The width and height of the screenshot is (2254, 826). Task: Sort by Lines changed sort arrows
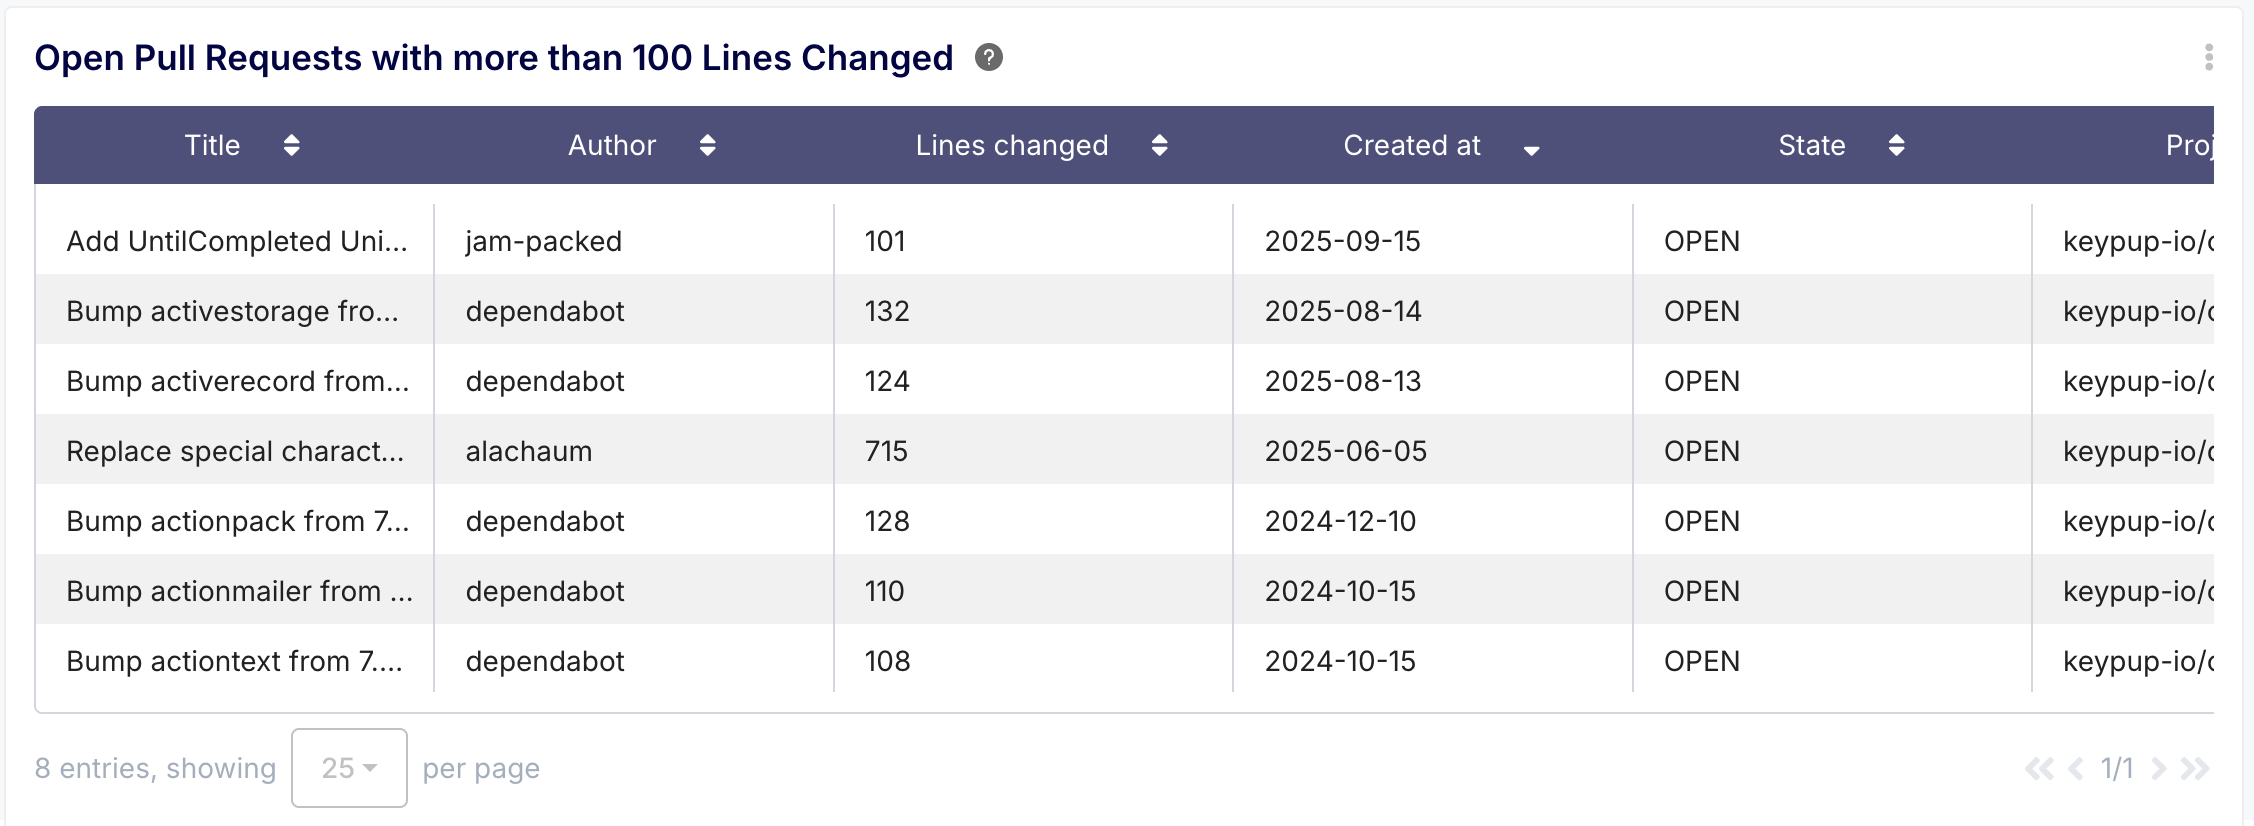pyautogui.click(x=1159, y=146)
